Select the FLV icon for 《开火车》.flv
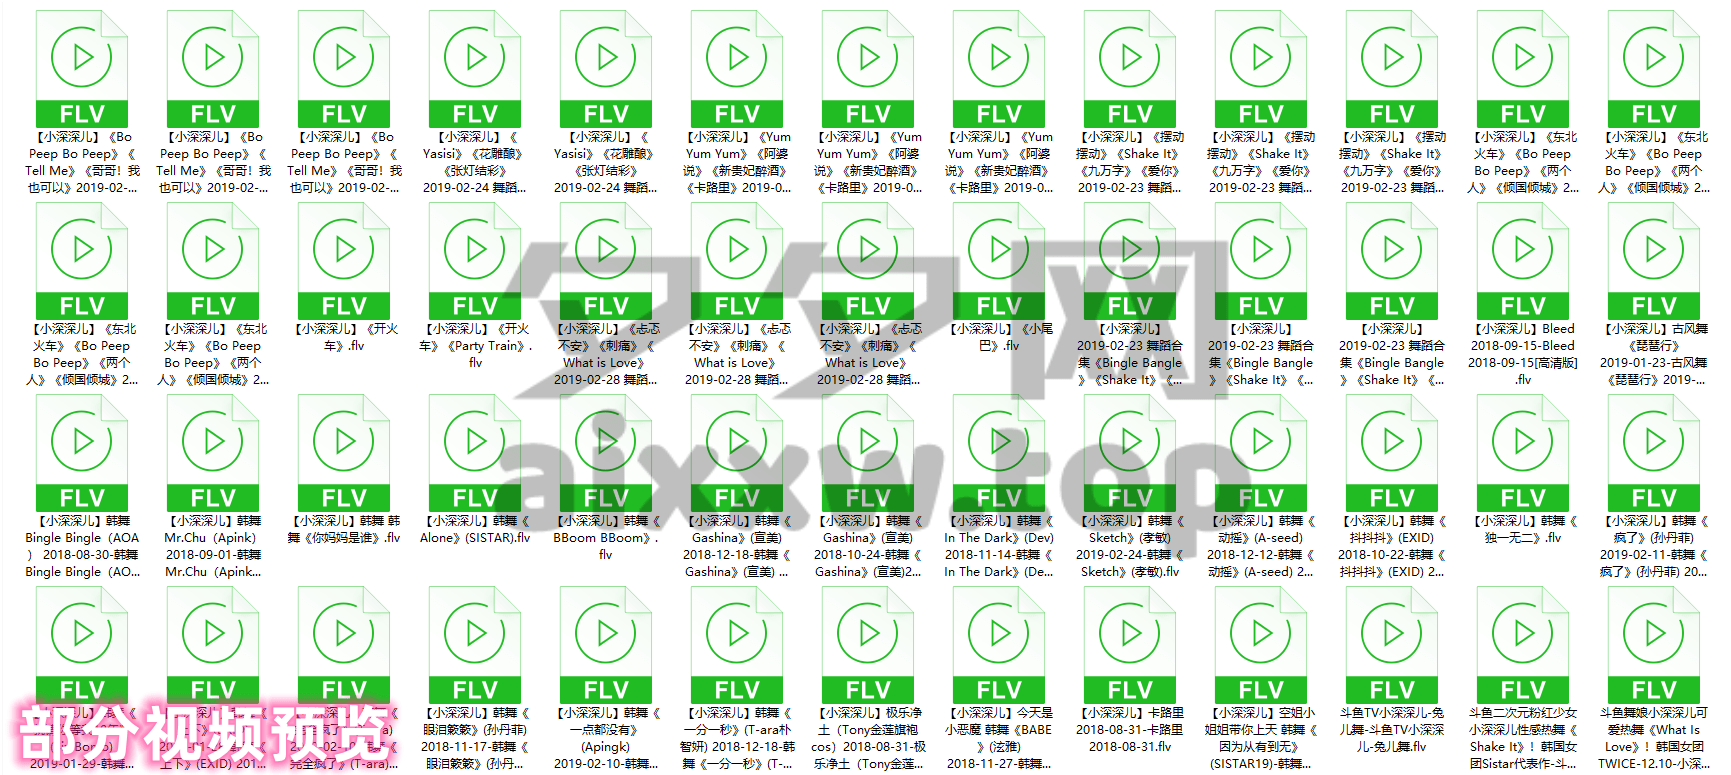The height and width of the screenshot is (775, 1731). 344,261
